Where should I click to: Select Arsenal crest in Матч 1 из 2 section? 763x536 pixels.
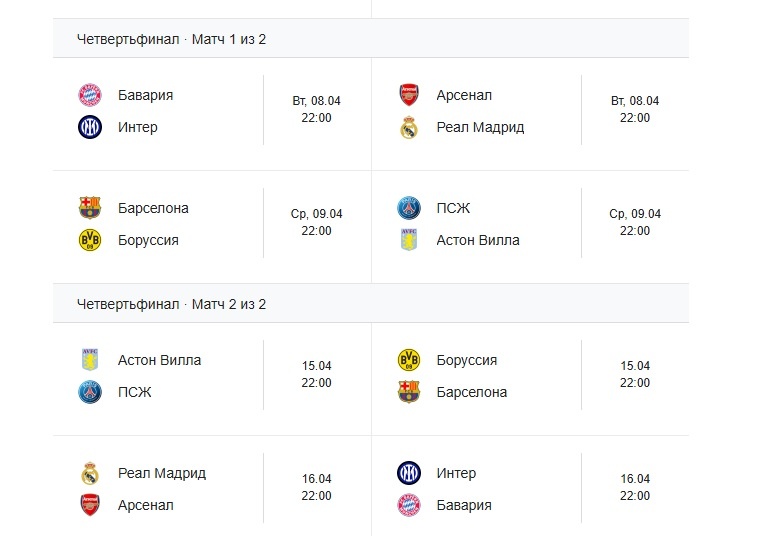pos(409,95)
